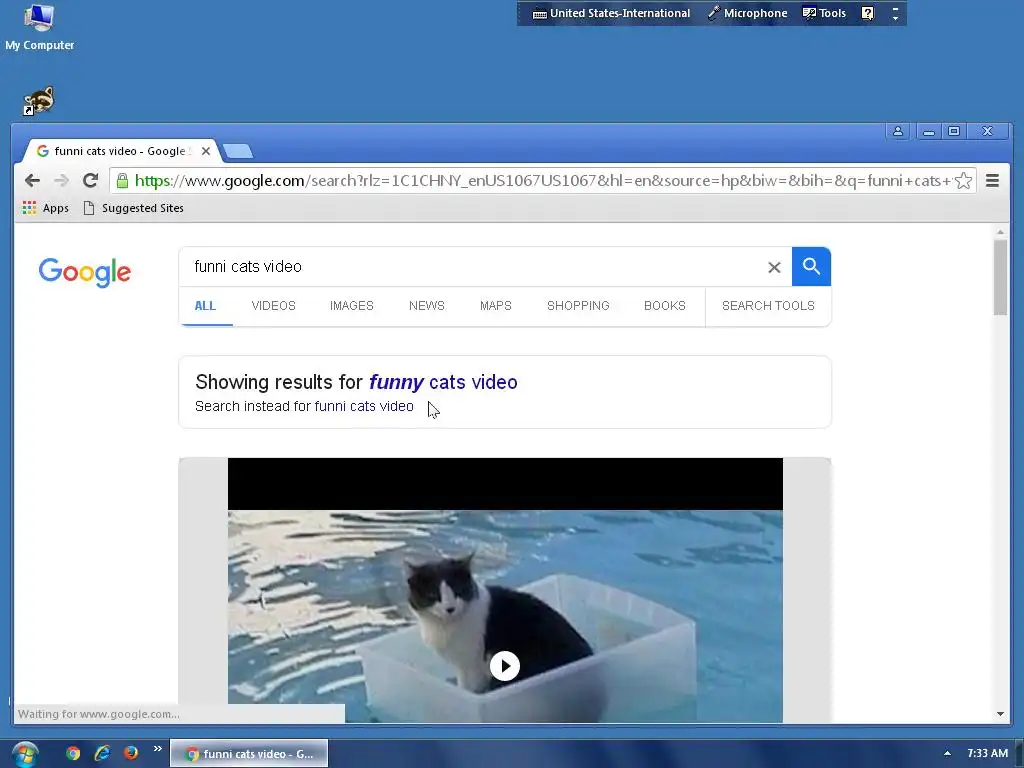Open the Chrome hamburger menu
Image resolution: width=1024 pixels, height=768 pixels.
[x=992, y=181]
